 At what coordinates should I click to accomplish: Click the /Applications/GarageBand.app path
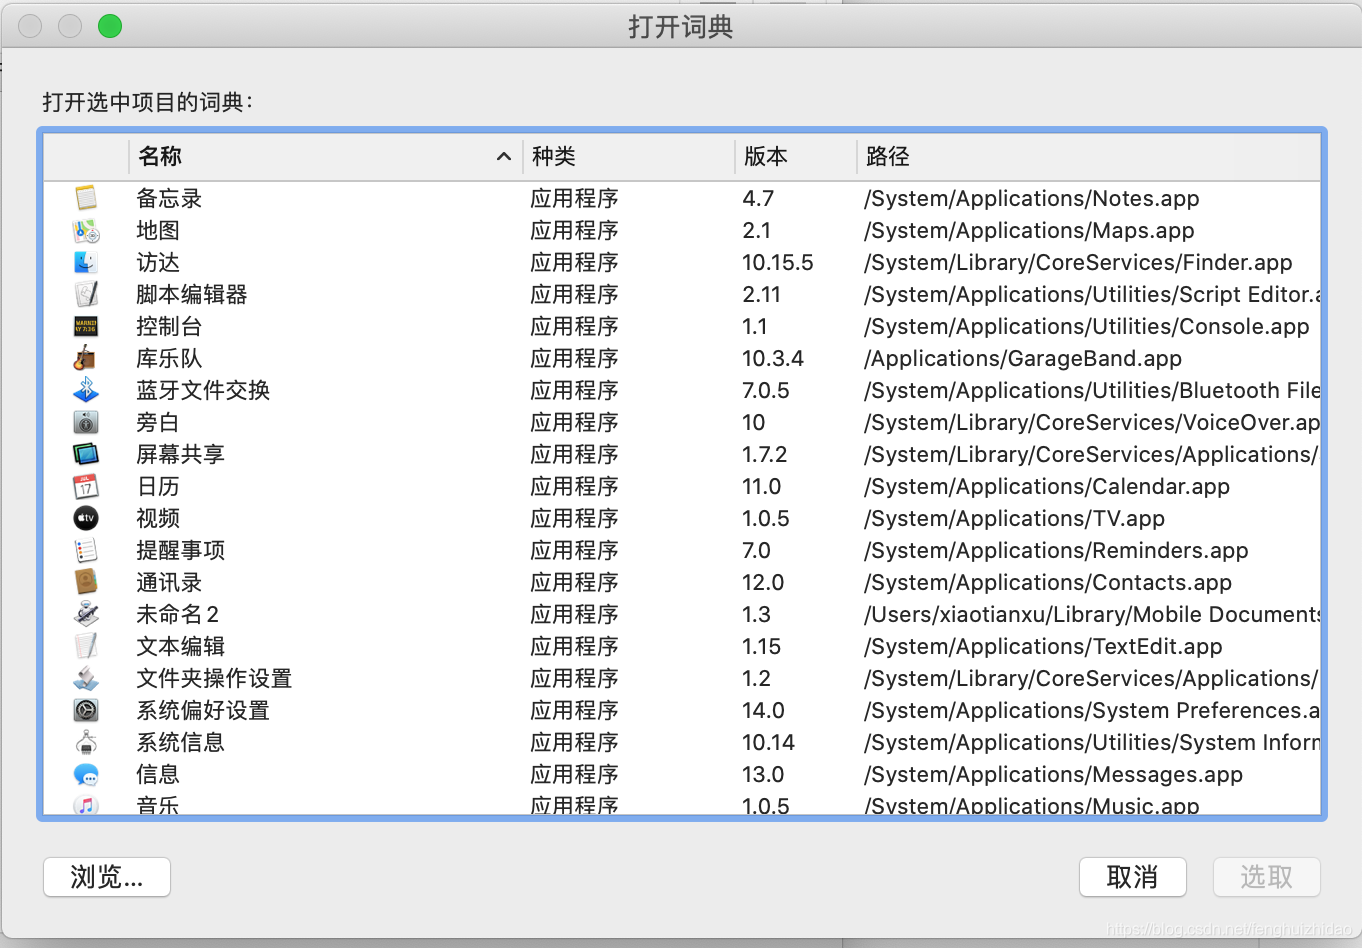pyautogui.click(x=1023, y=358)
